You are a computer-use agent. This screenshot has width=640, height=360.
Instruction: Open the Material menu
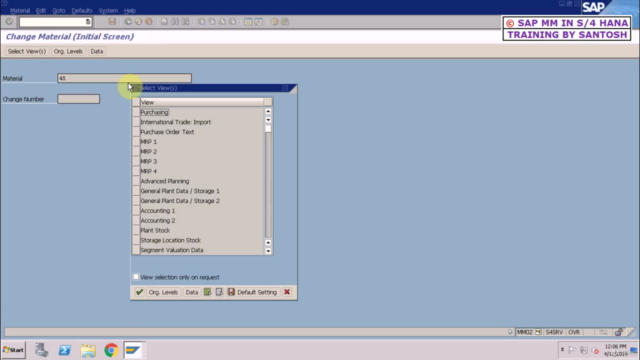point(20,11)
